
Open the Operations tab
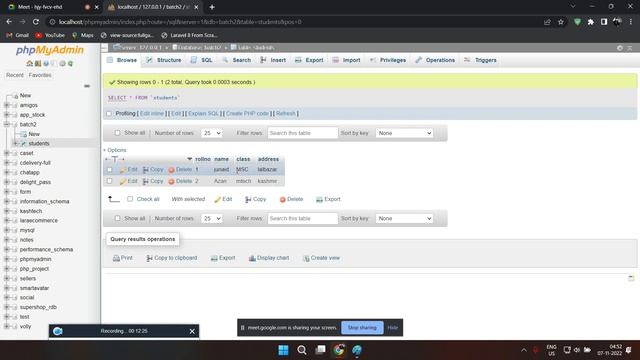point(435,60)
